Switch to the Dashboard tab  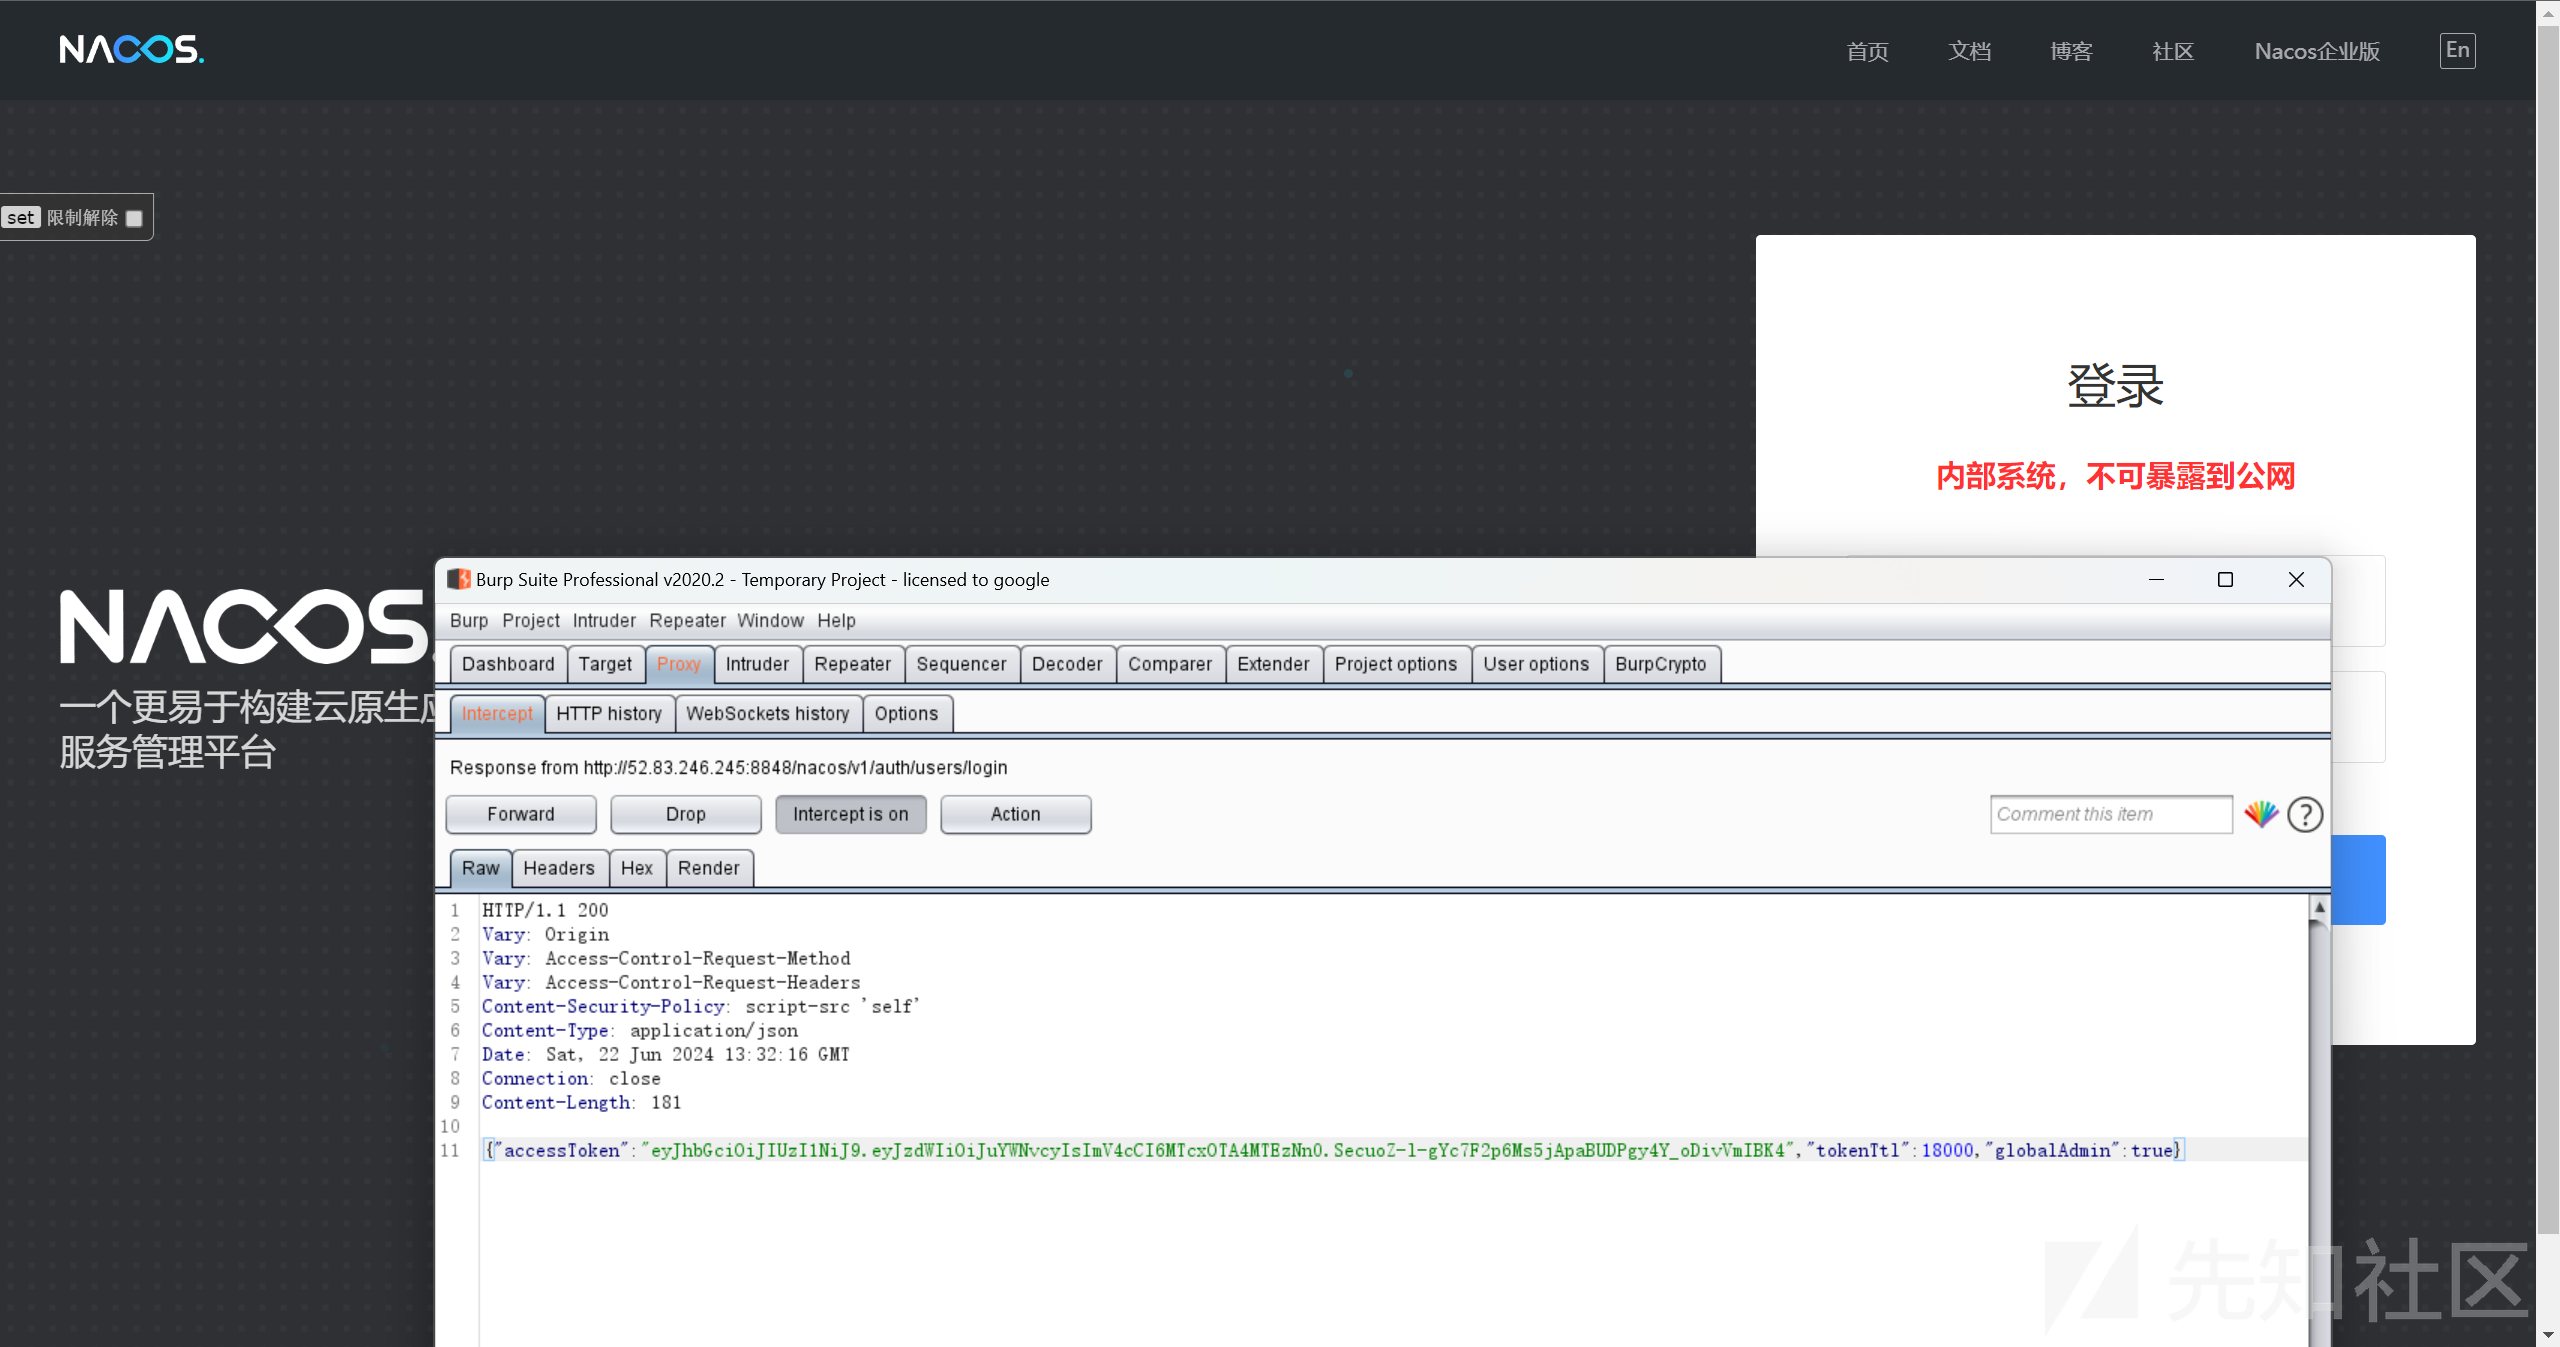[x=508, y=664]
